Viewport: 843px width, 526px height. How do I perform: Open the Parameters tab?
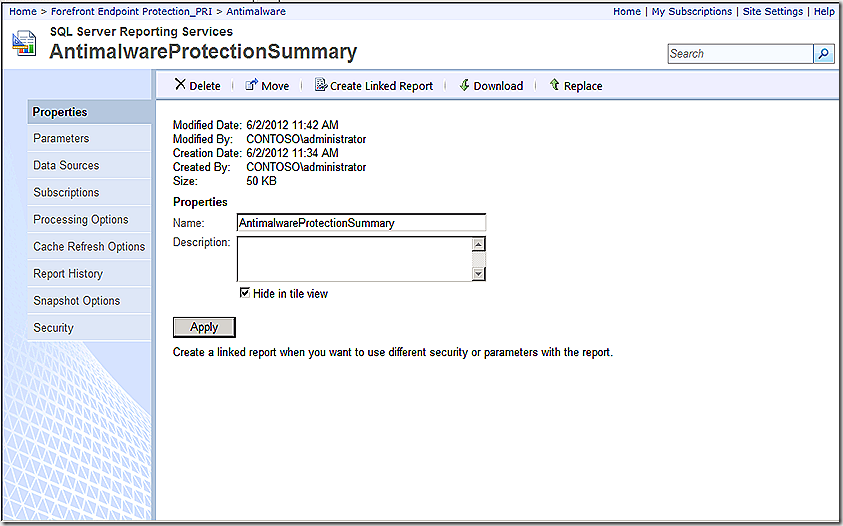coord(89,138)
